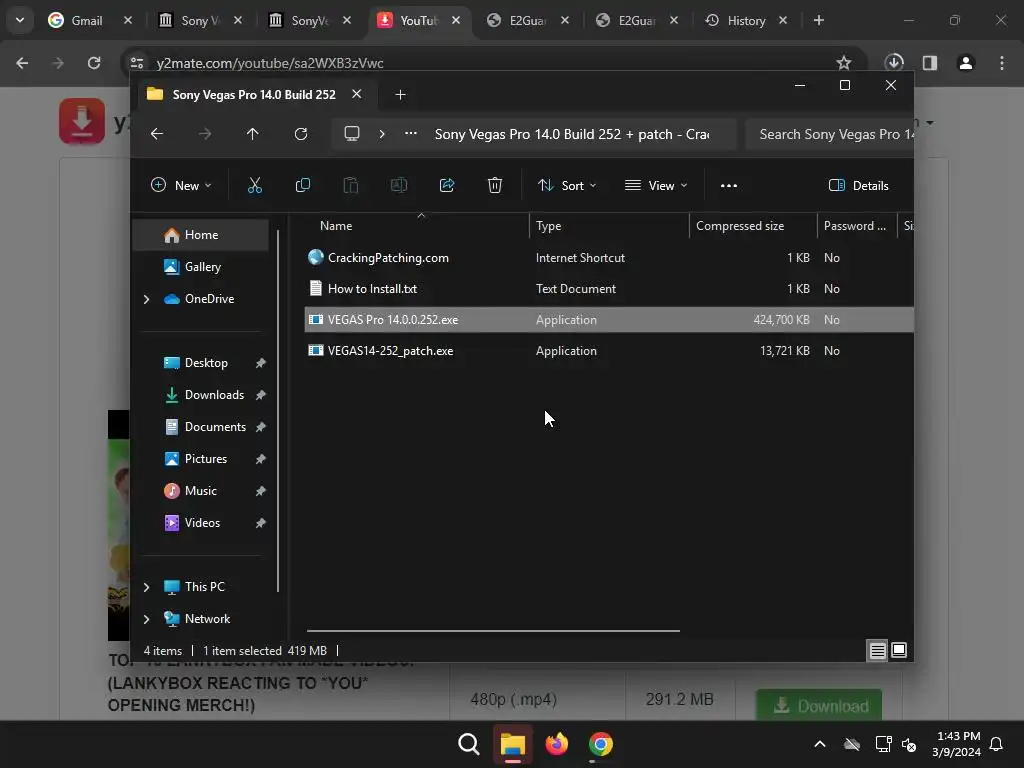1024x768 pixels.
Task: Show hidden icons in system tray
Action: click(820, 744)
